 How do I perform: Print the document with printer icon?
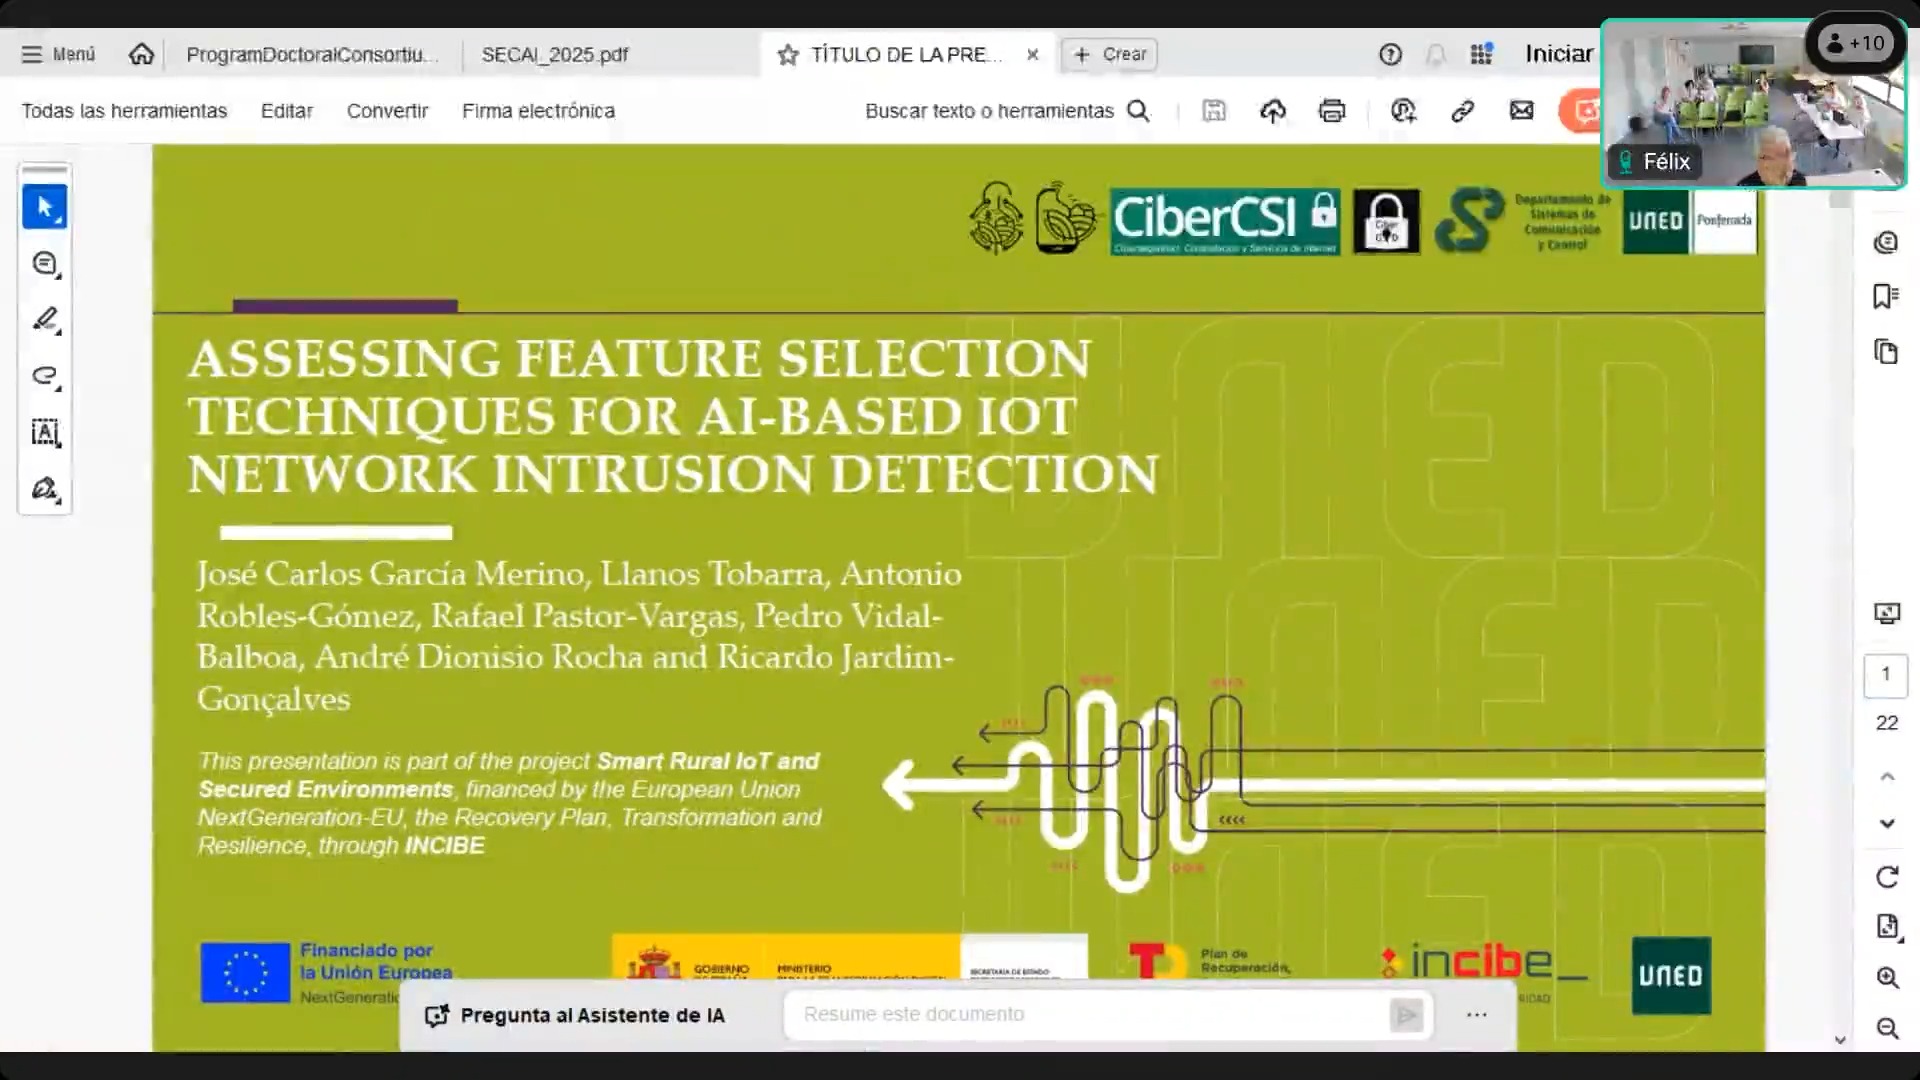pos(1332,111)
